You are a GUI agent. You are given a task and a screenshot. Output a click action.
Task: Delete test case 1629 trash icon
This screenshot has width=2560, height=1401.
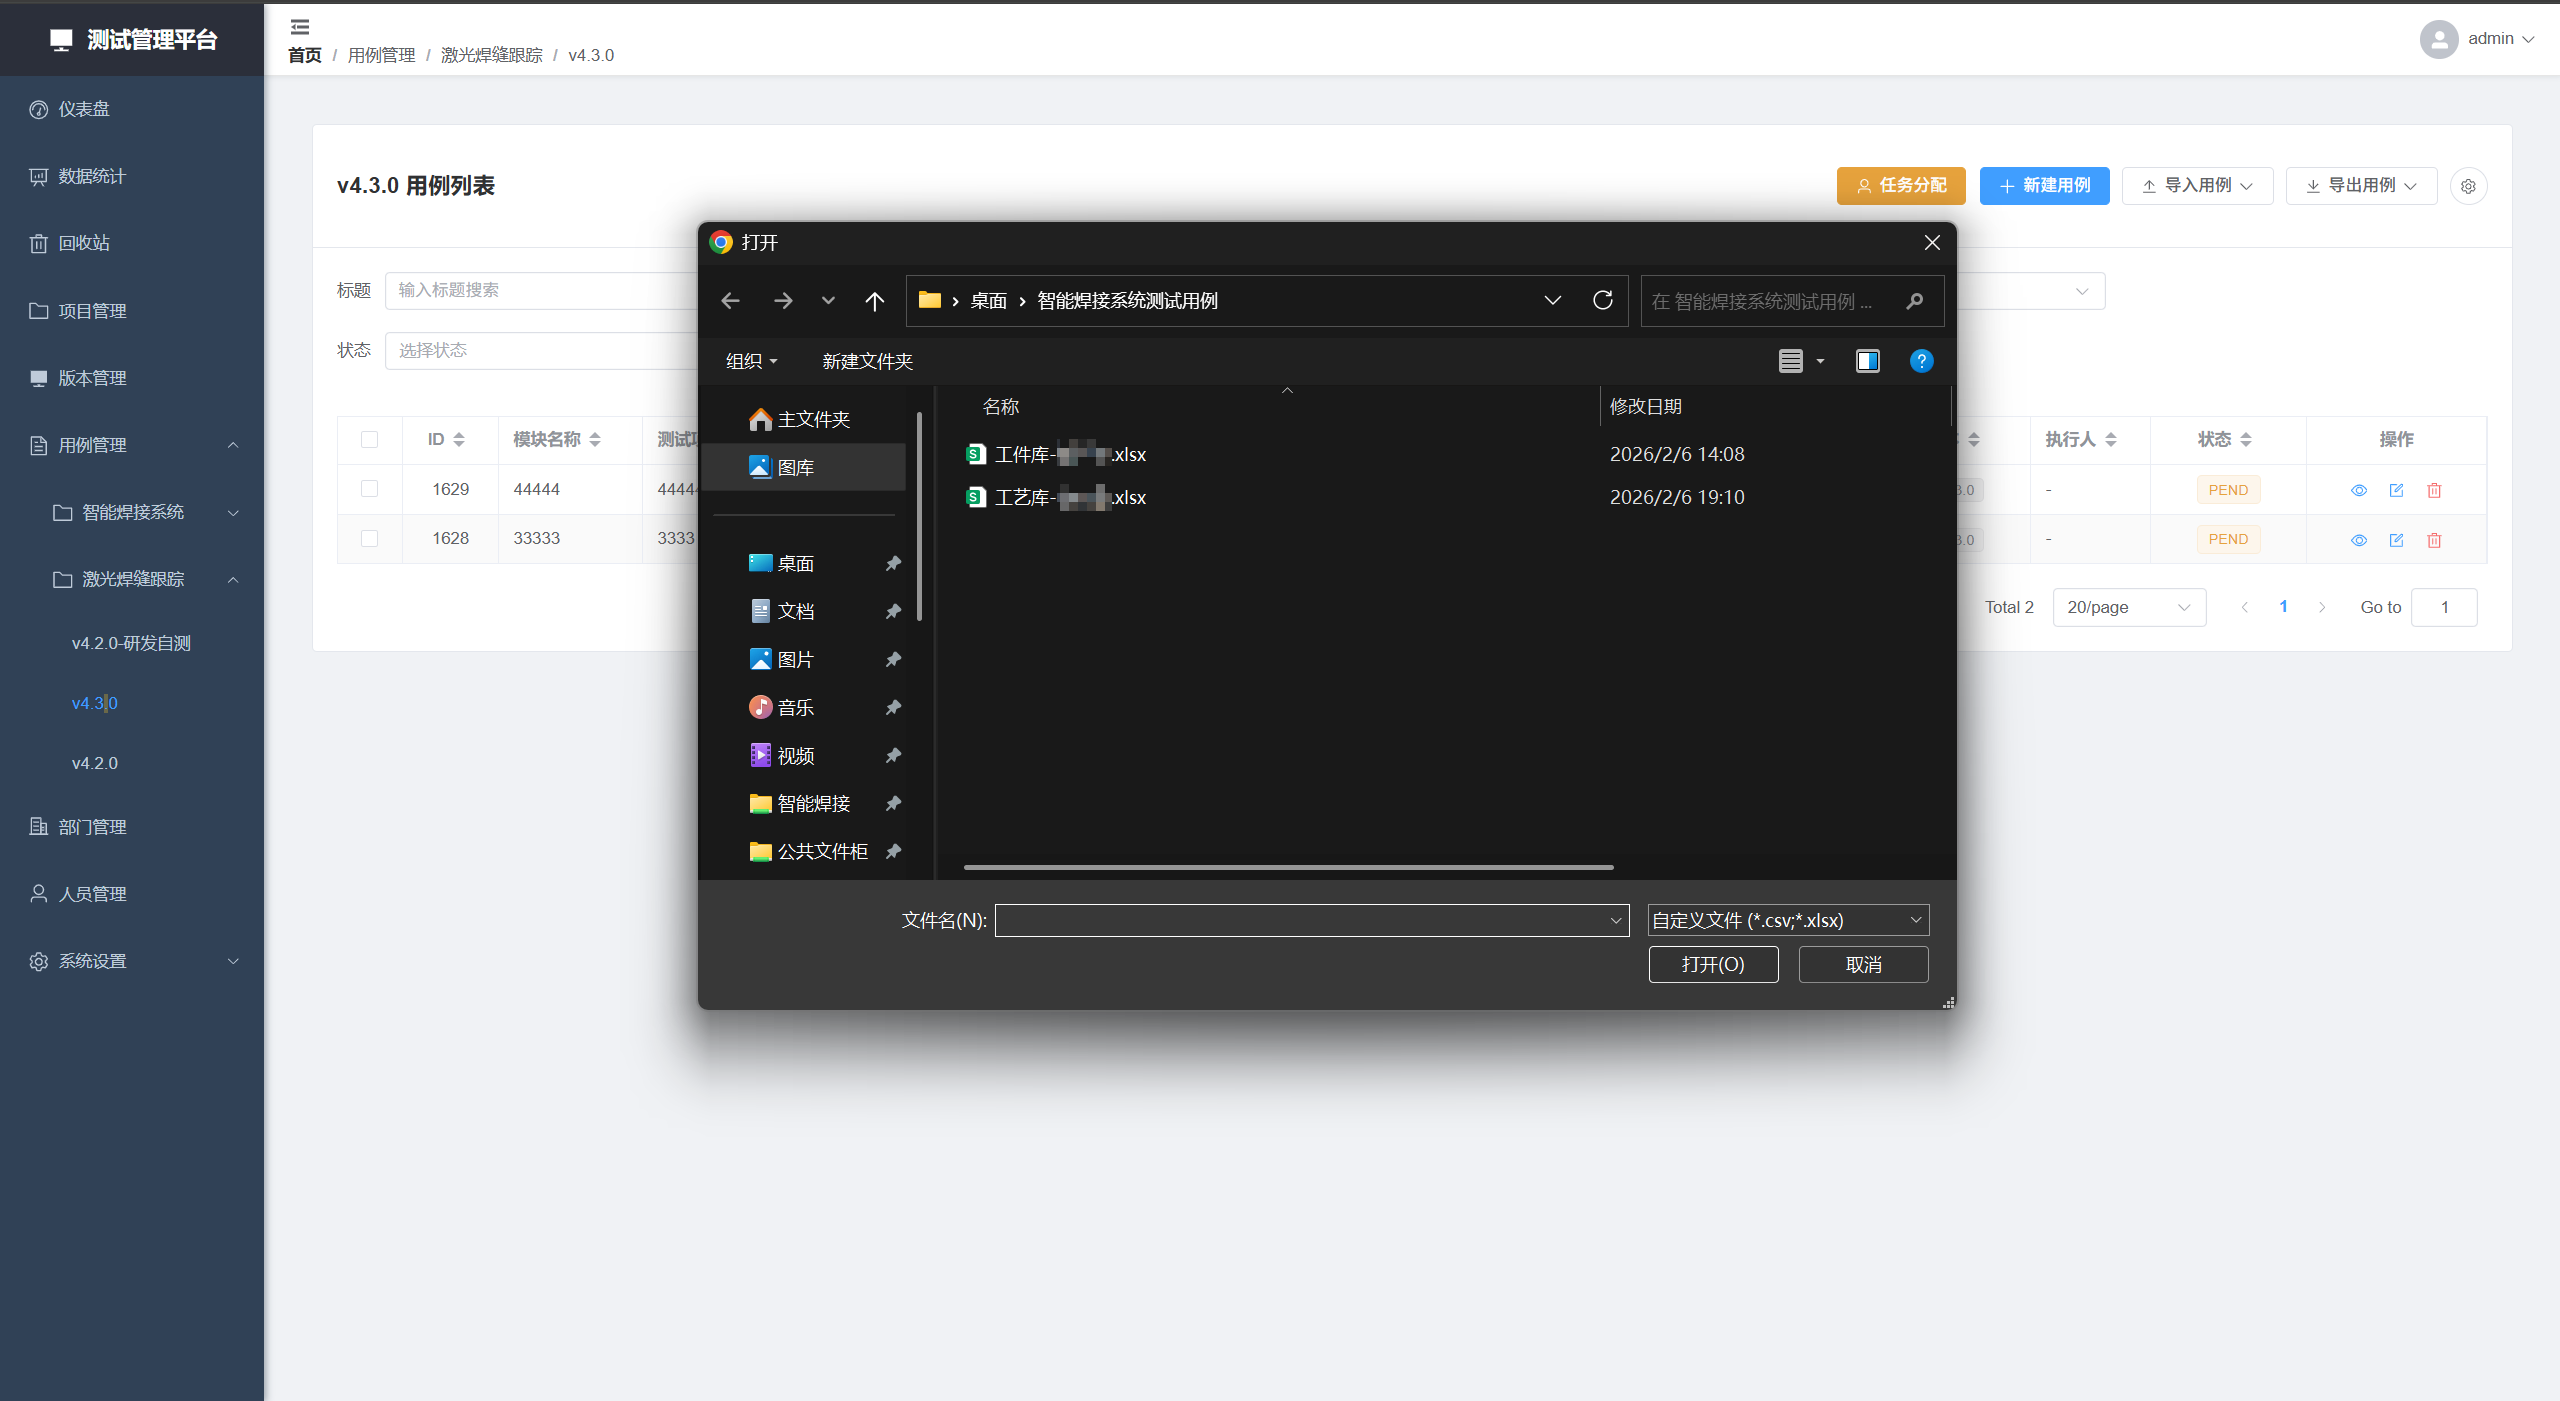pyautogui.click(x=2434, y=490)
